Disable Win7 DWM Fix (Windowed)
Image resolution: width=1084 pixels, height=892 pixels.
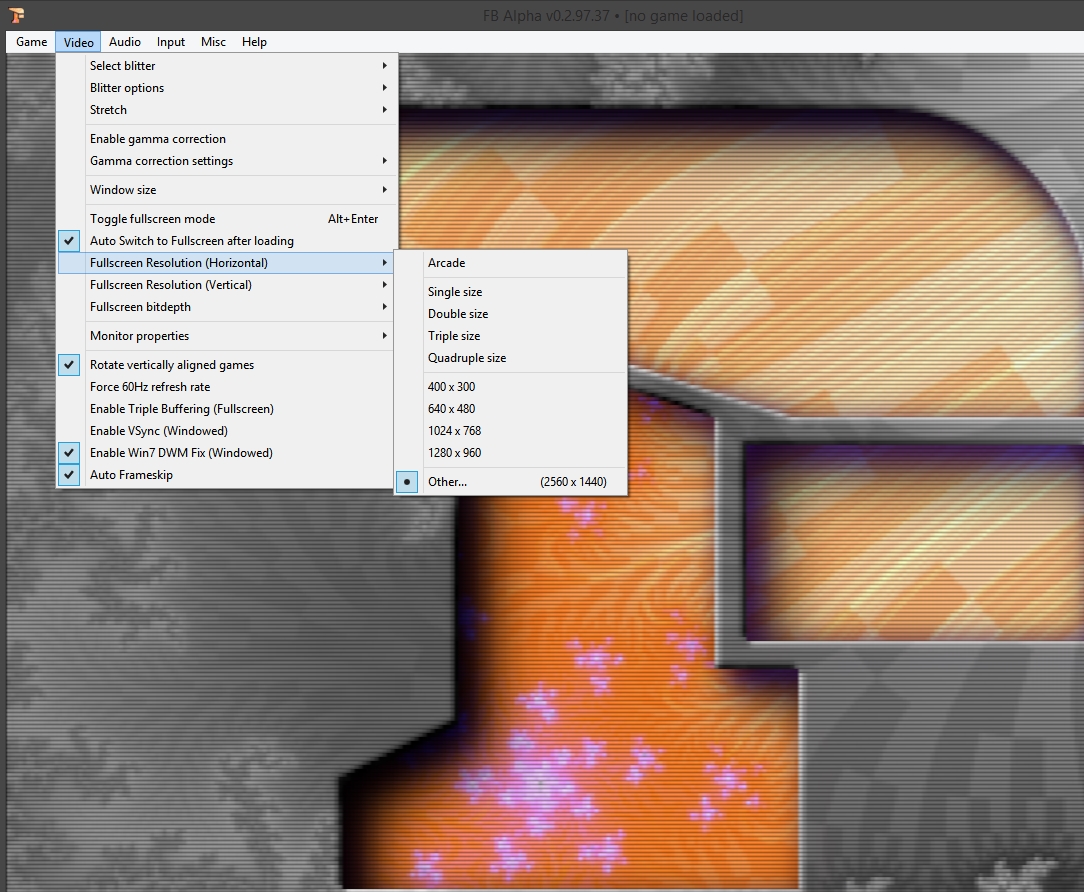(227, 454)
